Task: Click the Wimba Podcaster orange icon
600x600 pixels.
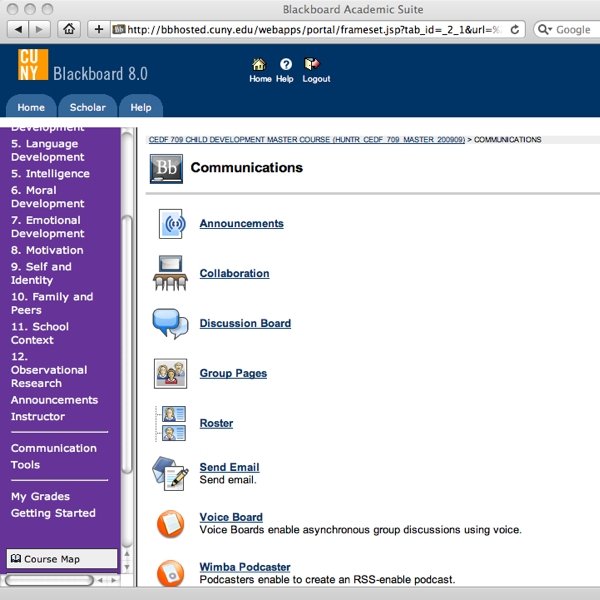Action: click(170, 573)
